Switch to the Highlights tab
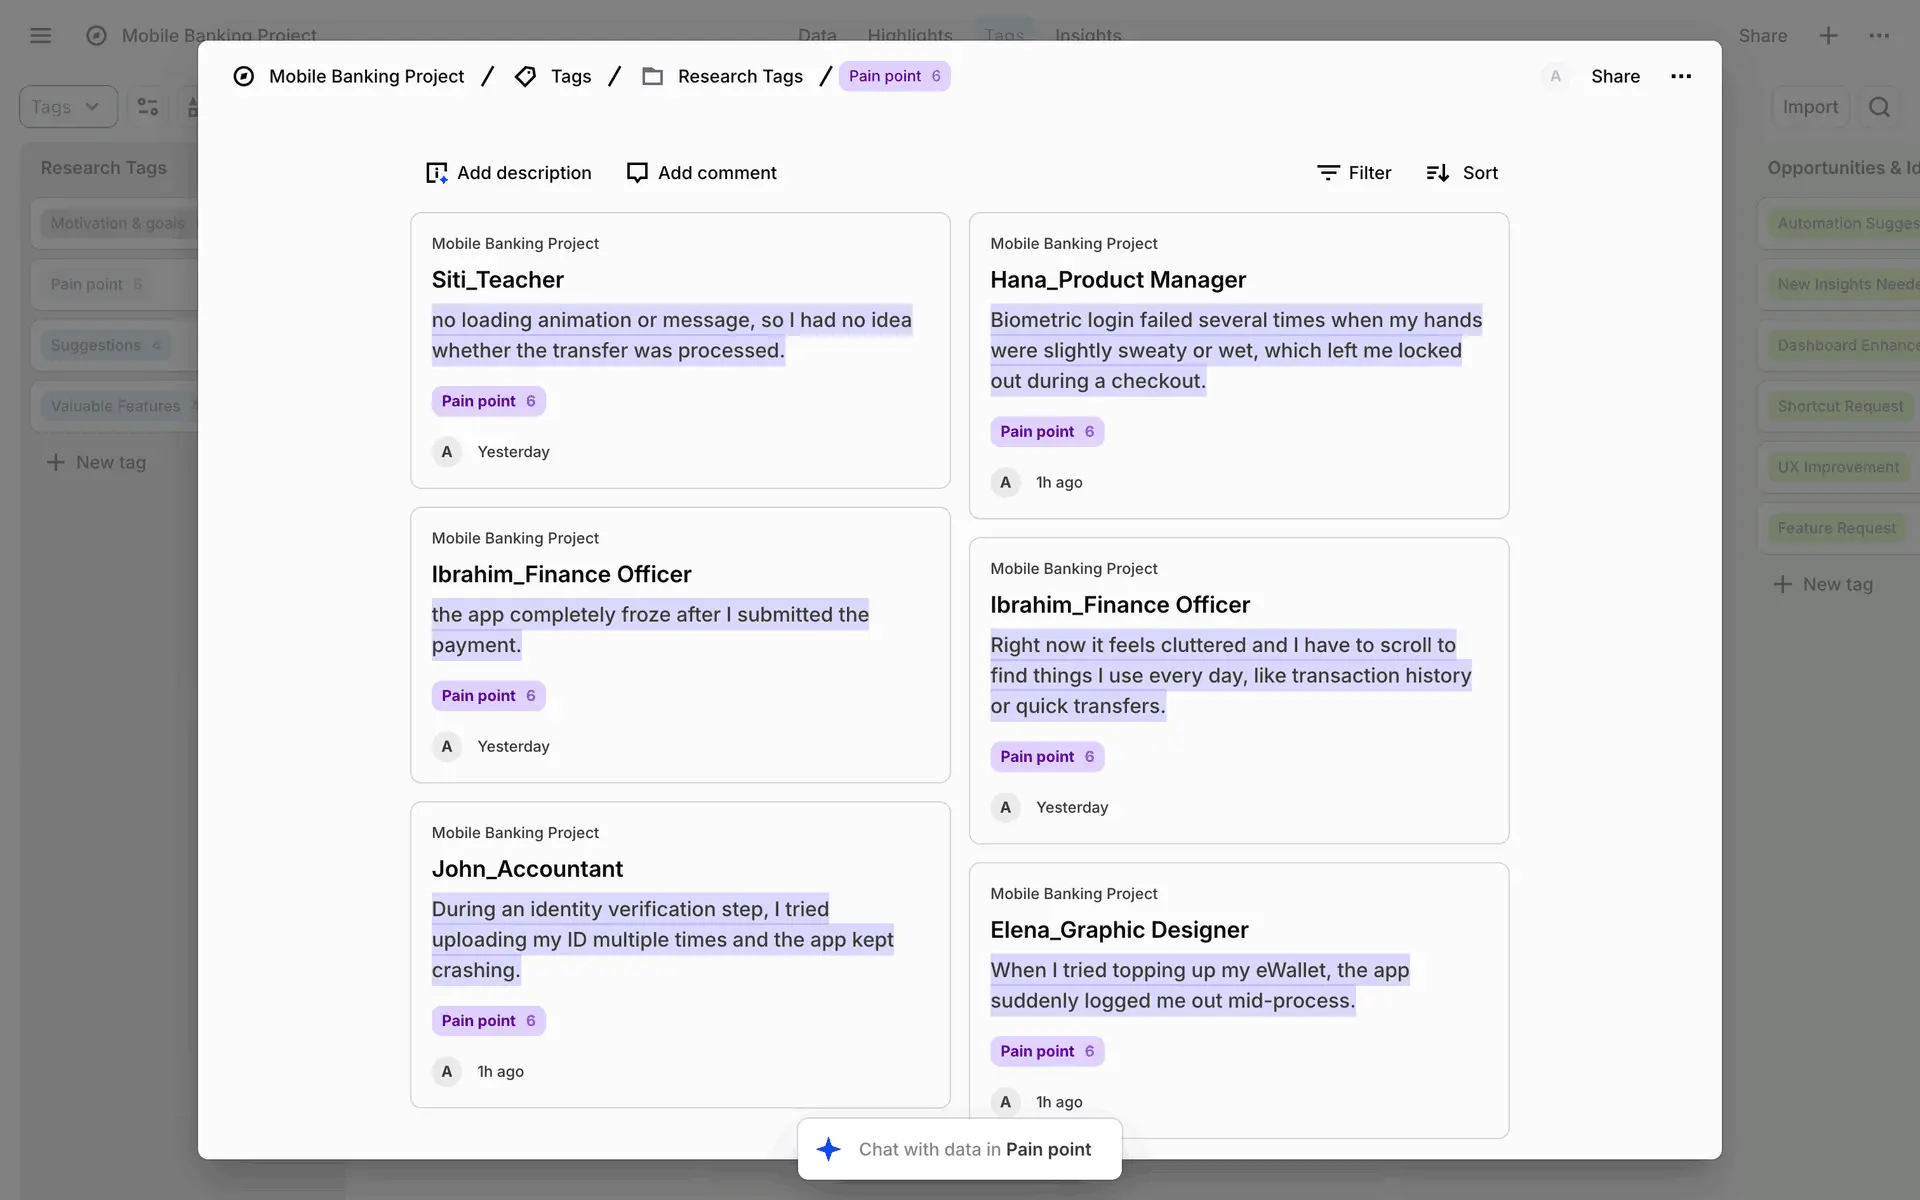This screenshot has height=1200, width=1920. pos(909,35)
